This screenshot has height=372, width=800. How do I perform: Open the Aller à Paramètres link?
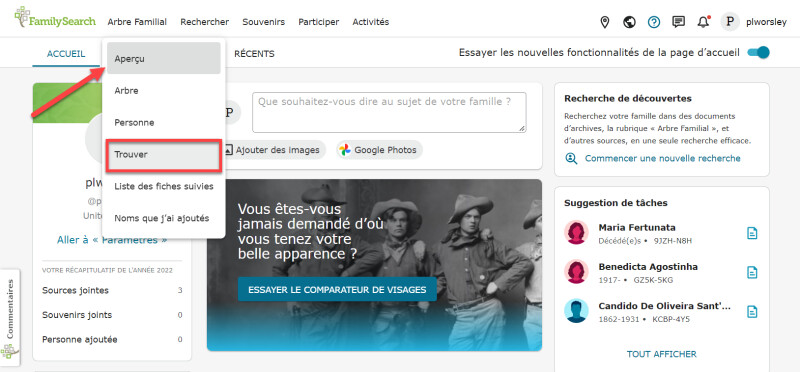pyautogui.click(x=112, y=239)
